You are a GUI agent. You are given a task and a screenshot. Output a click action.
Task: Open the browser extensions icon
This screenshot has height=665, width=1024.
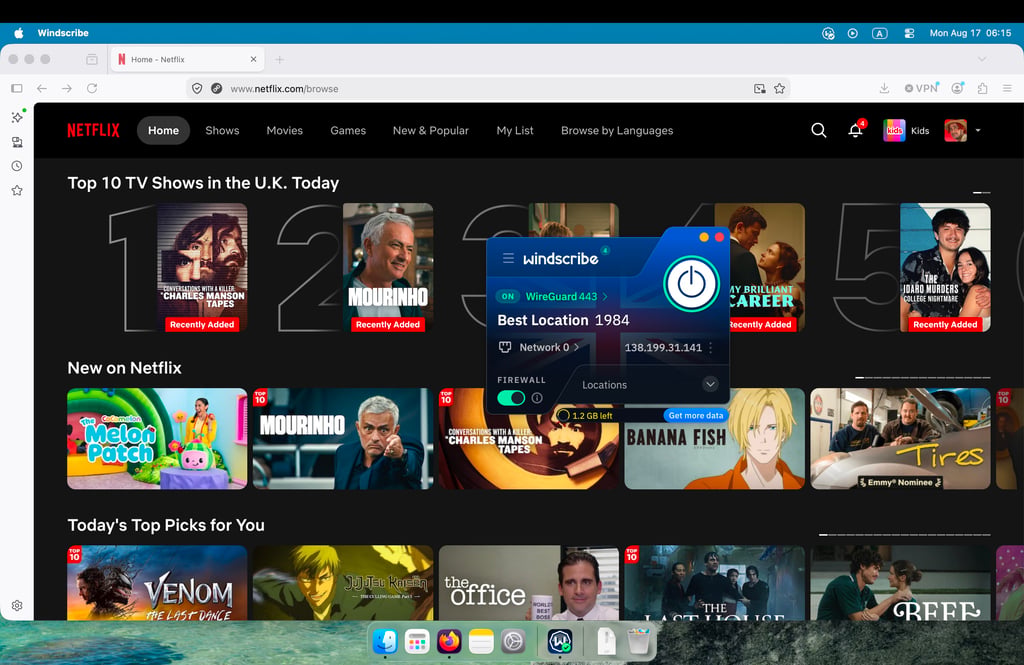point(982,88)
